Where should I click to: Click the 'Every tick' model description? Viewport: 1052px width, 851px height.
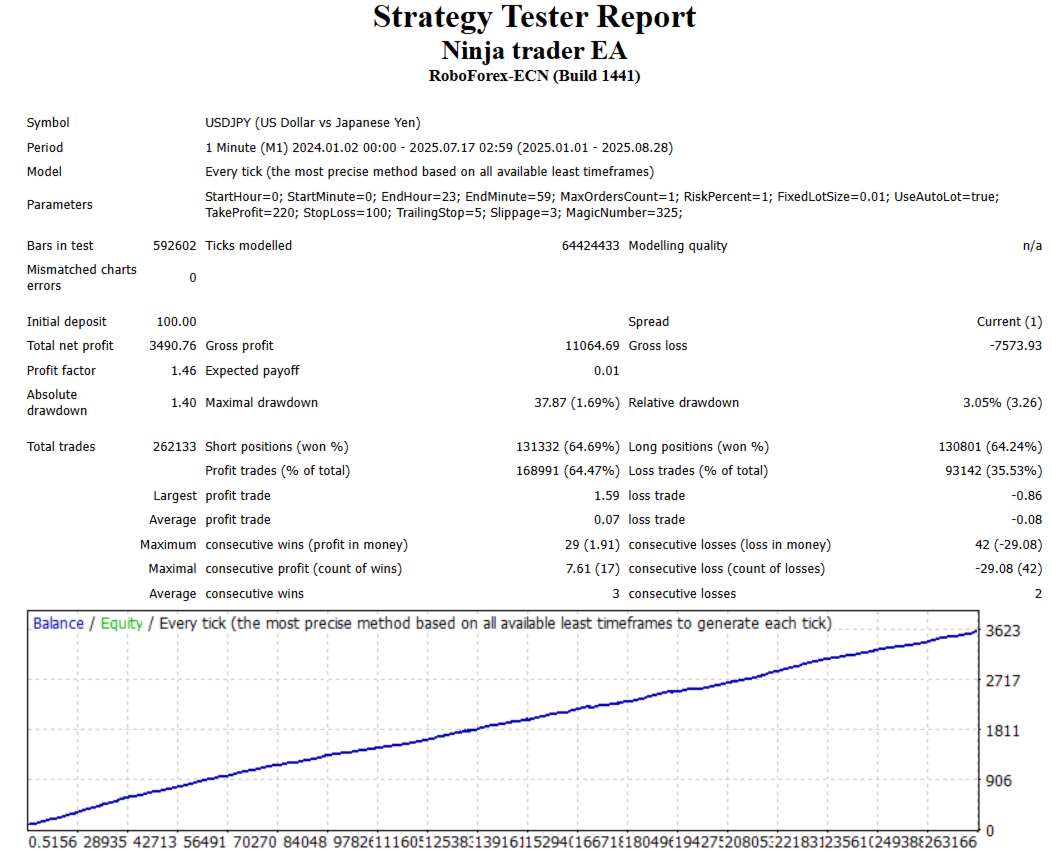tap(429, 172)
